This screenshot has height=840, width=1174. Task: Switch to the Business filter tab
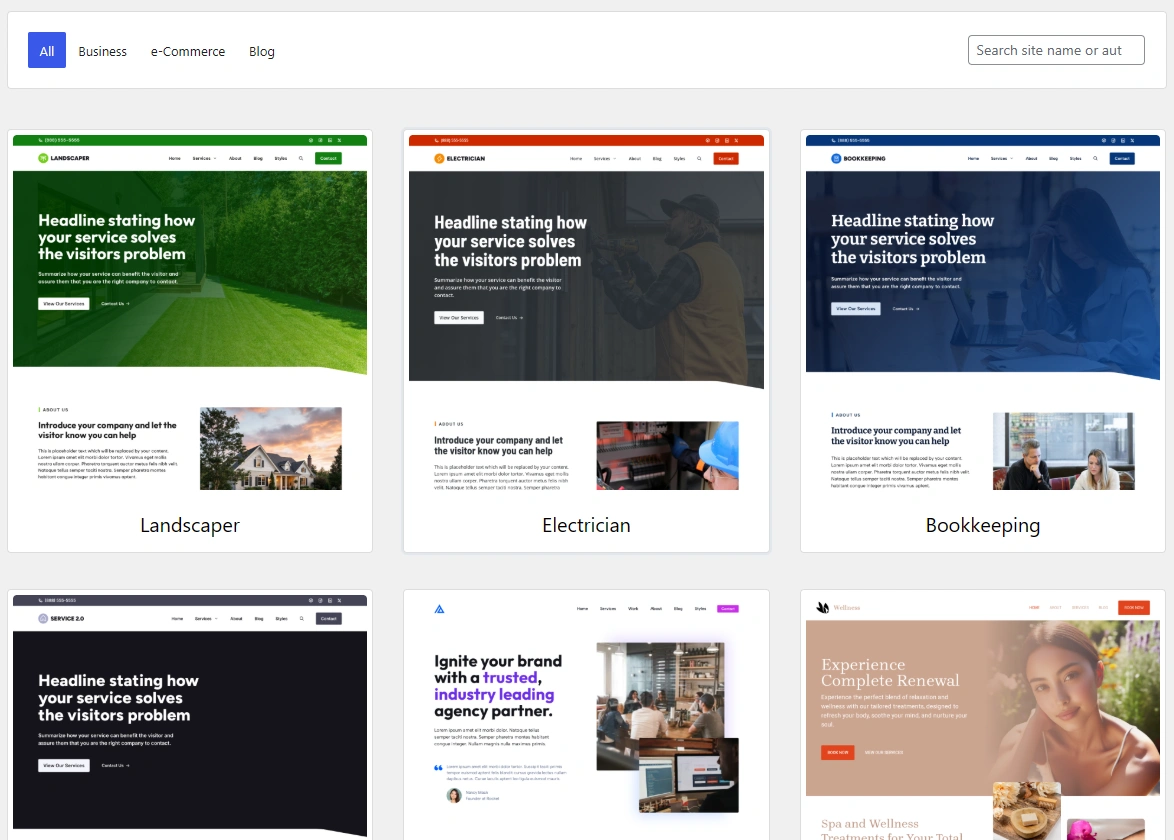[102, 51]
